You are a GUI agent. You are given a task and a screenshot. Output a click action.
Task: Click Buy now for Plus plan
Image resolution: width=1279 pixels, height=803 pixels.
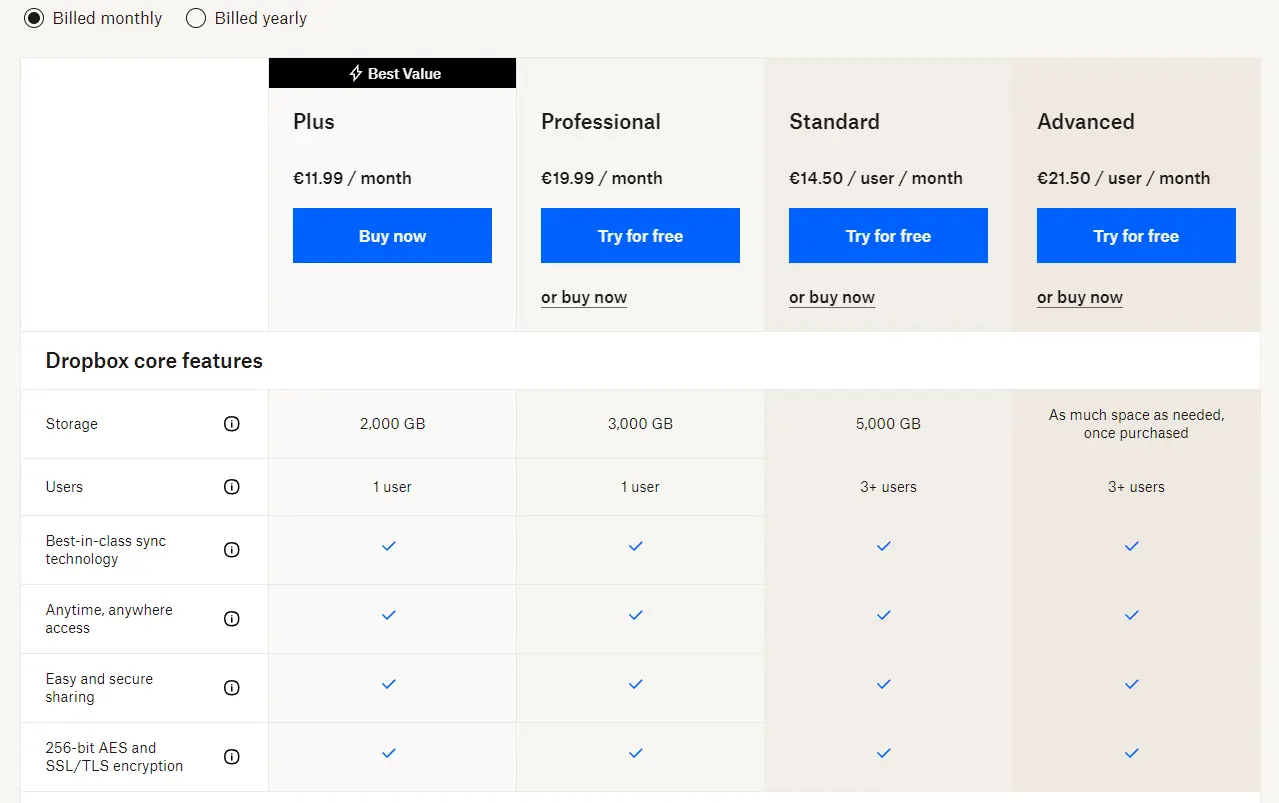click(392, 236)
